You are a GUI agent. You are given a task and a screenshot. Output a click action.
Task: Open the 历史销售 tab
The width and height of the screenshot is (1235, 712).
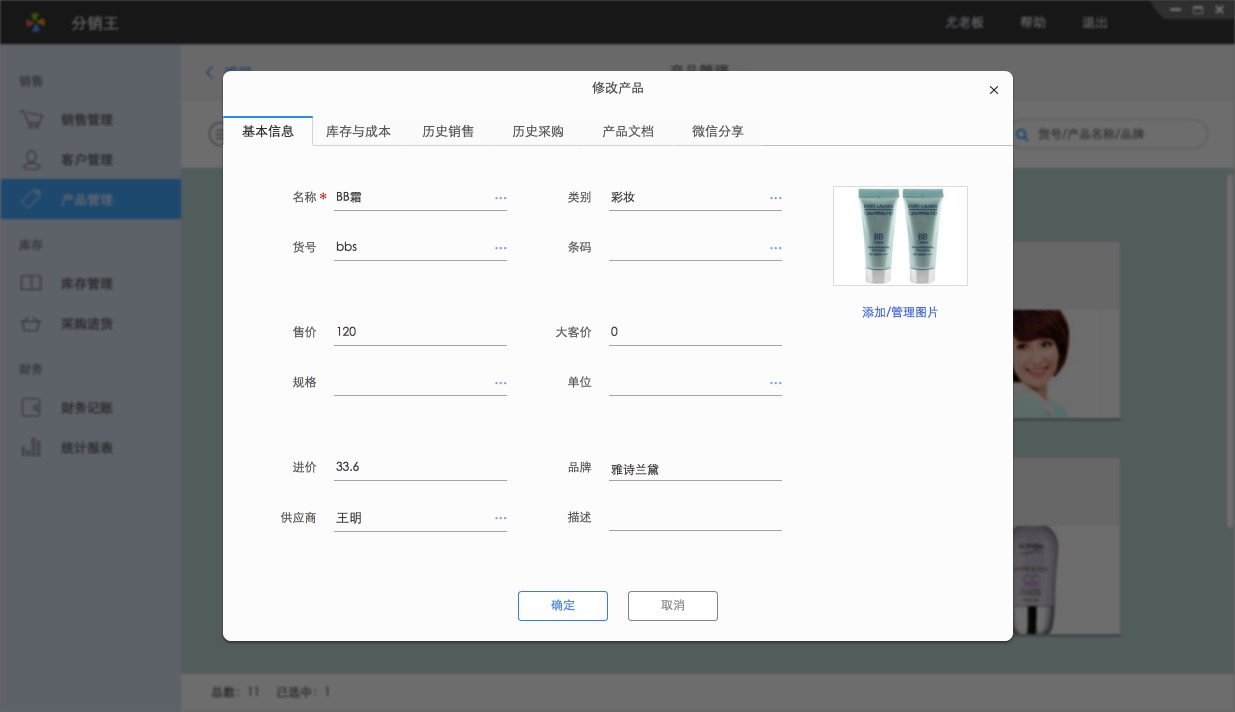click(x=448, y=131)
